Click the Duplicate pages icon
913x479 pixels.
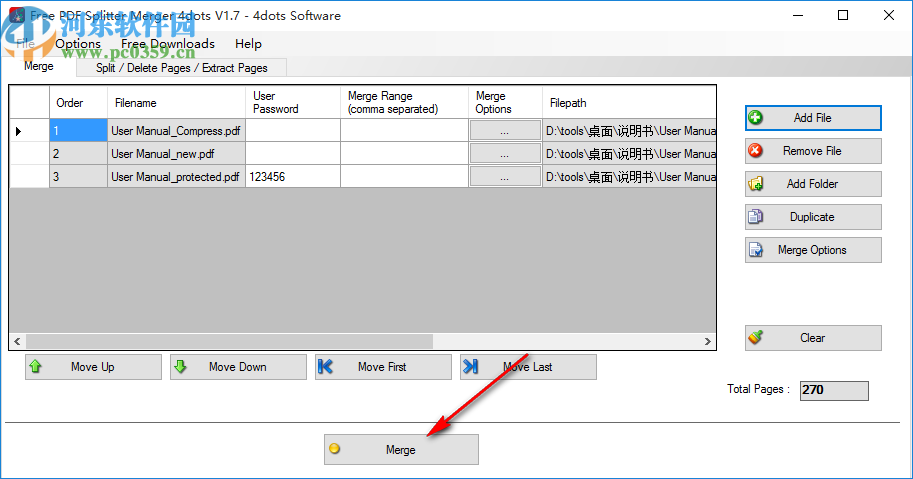(x=755, y=217)
